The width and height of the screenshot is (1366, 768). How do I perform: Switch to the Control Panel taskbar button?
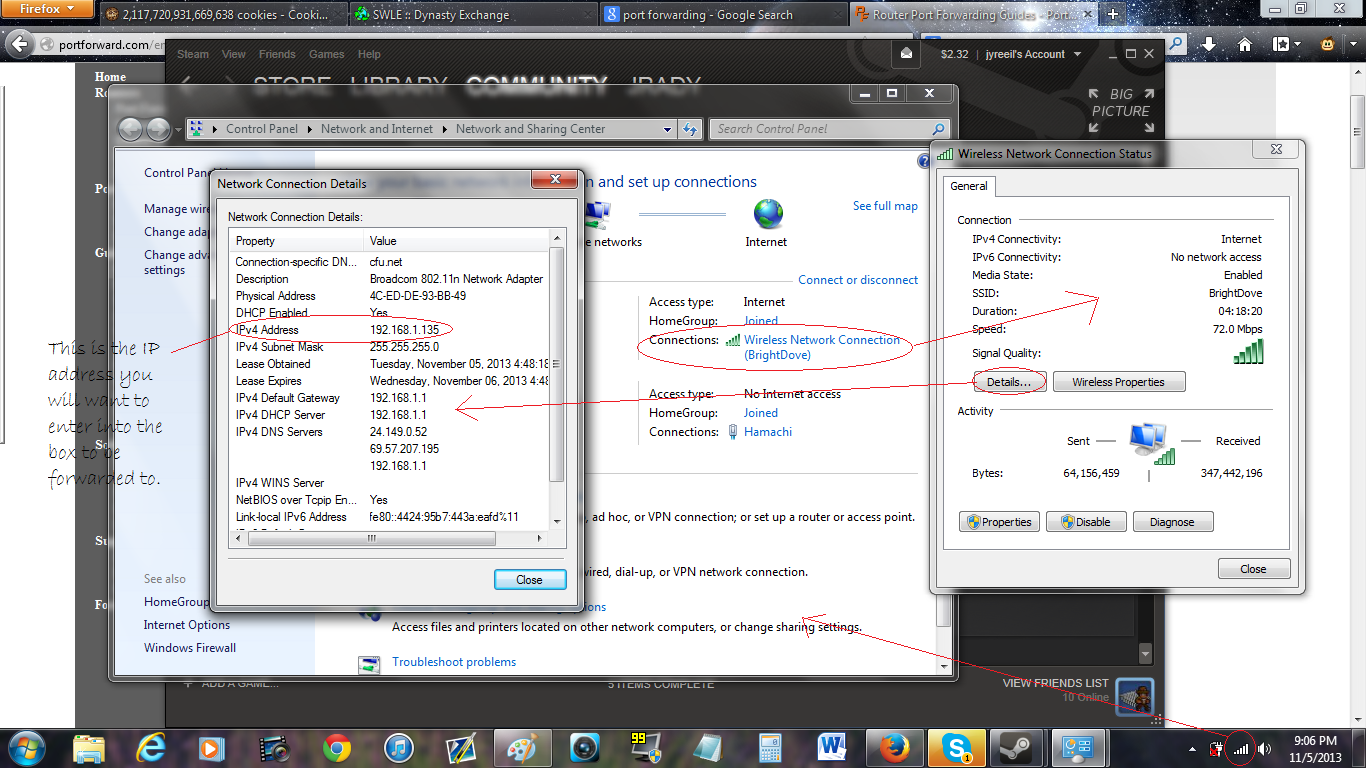point(1081,747)
